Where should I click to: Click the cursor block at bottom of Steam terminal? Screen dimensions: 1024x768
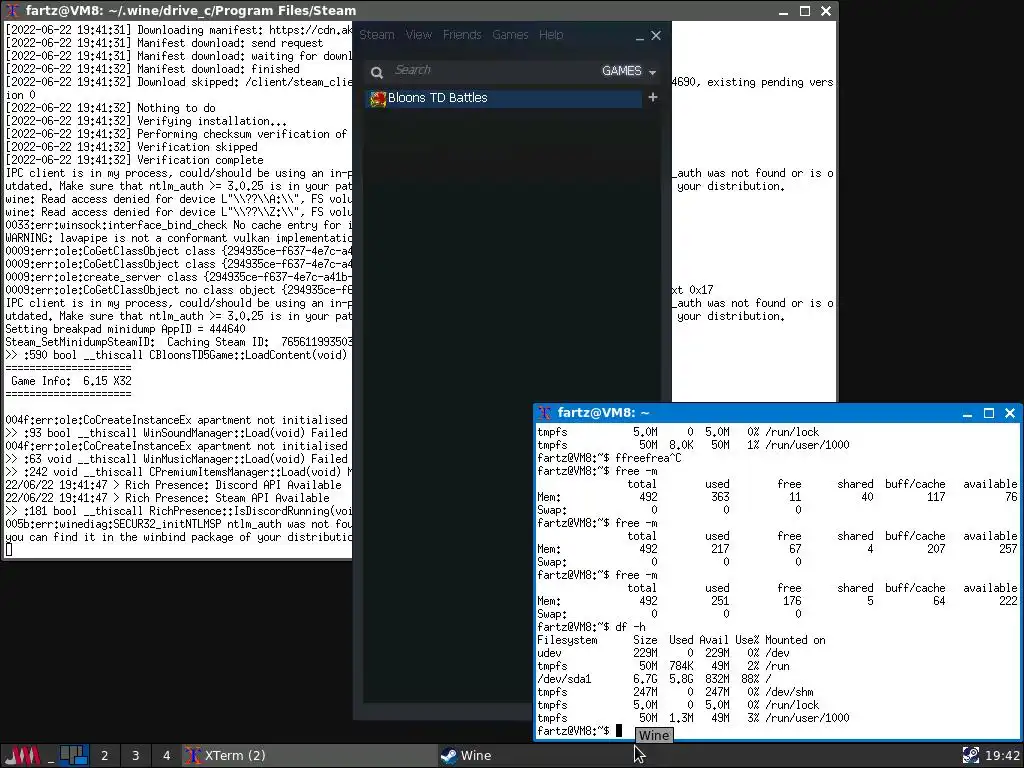[x=8, y=550]
